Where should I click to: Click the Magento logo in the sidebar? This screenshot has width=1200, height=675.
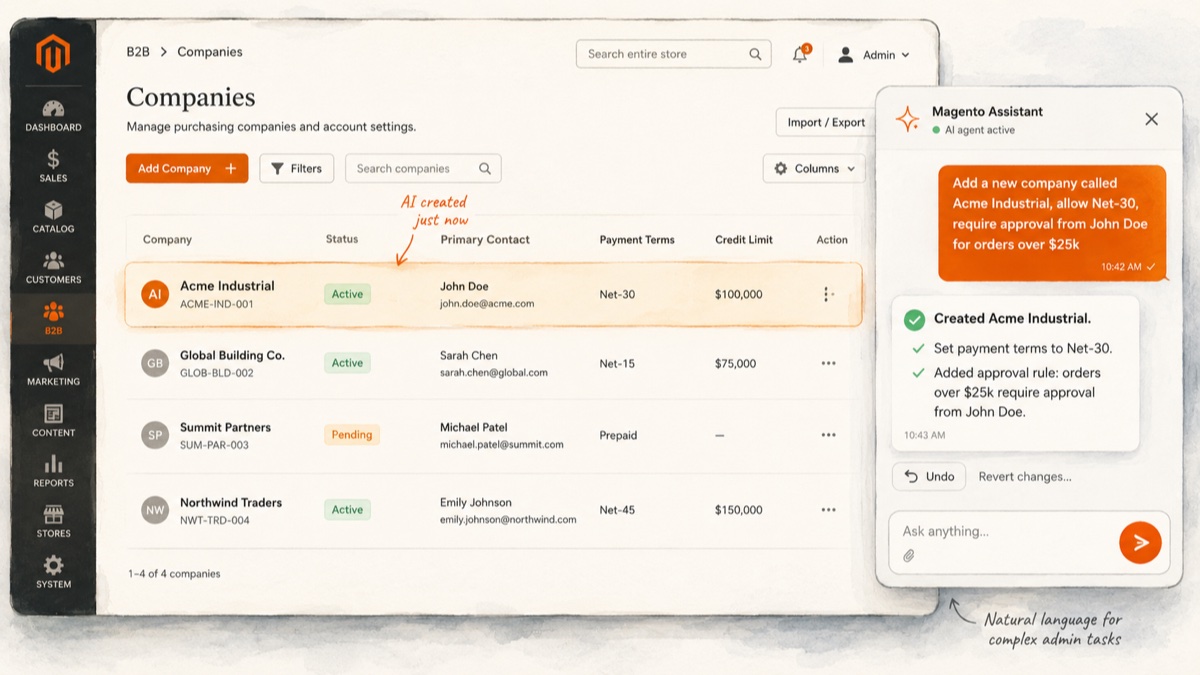tap(53, 54)
